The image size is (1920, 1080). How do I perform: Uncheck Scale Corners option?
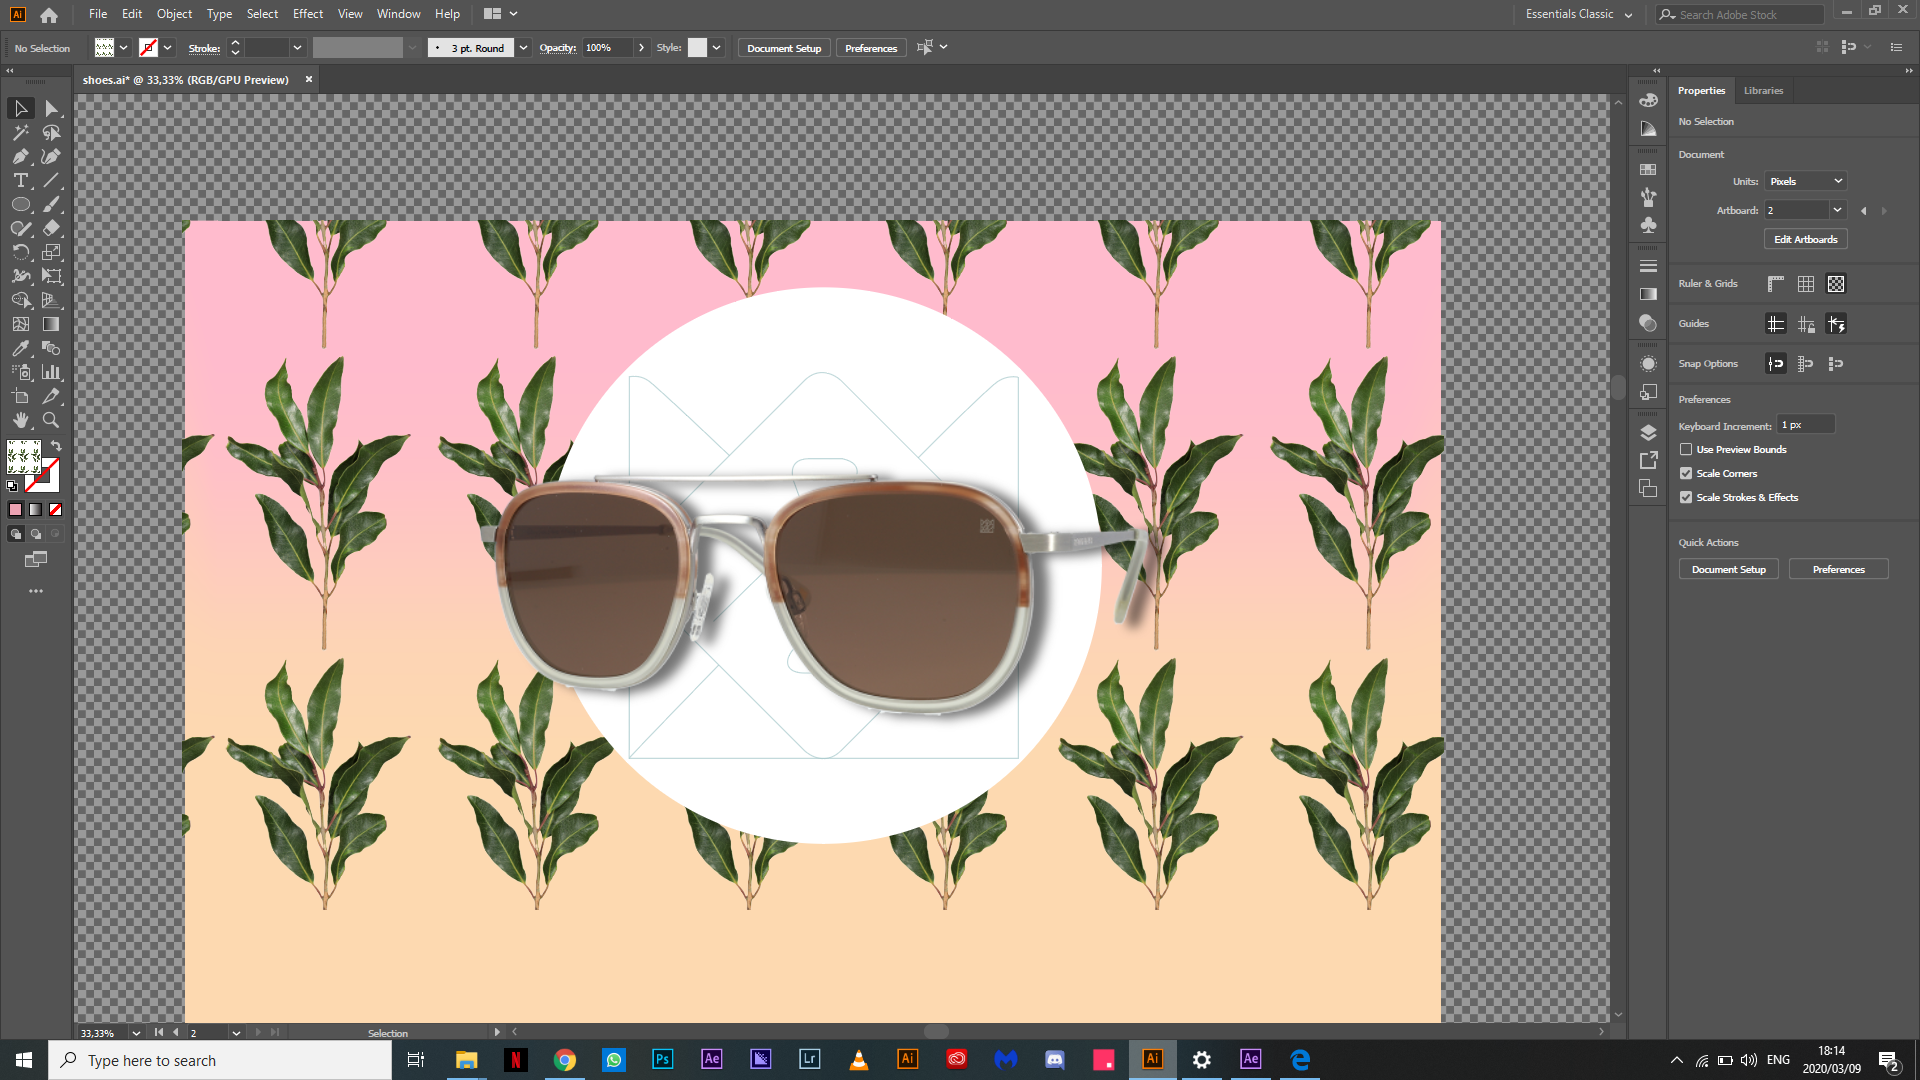coord(1686,474)
